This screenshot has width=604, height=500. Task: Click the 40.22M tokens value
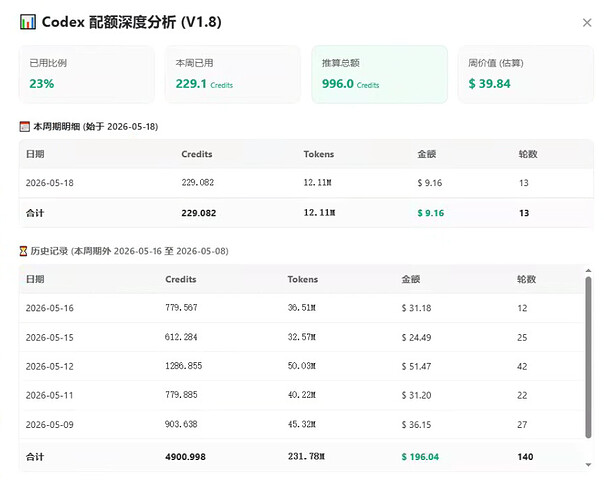pos(302,395)
